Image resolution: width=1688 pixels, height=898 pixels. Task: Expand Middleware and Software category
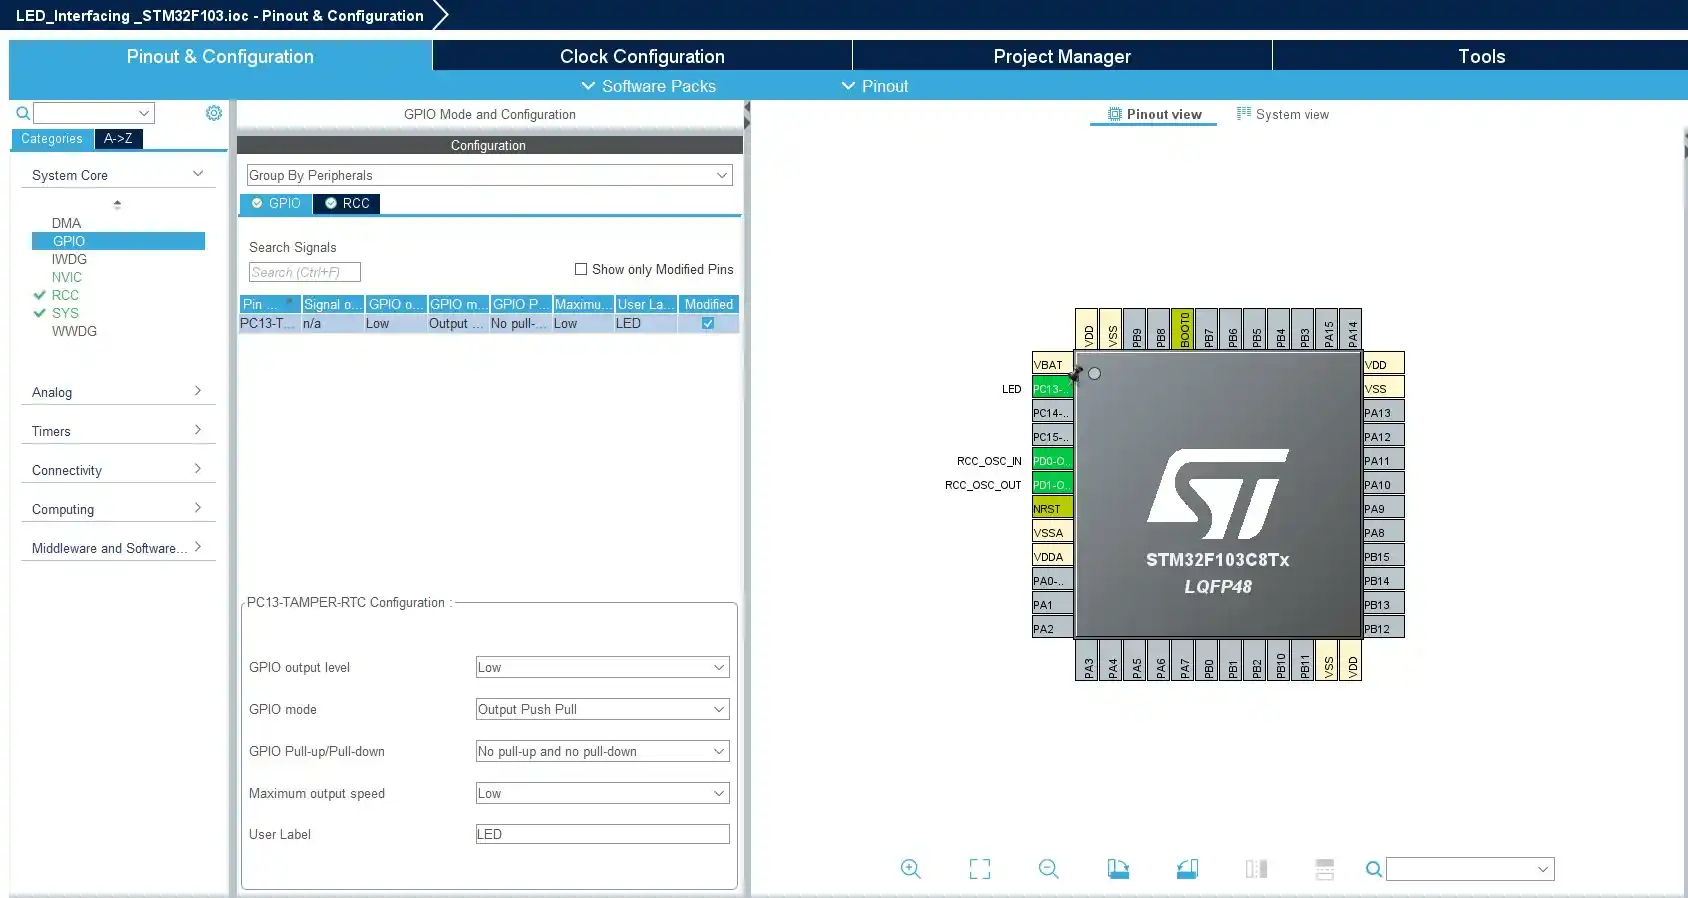tap(118, 548)
